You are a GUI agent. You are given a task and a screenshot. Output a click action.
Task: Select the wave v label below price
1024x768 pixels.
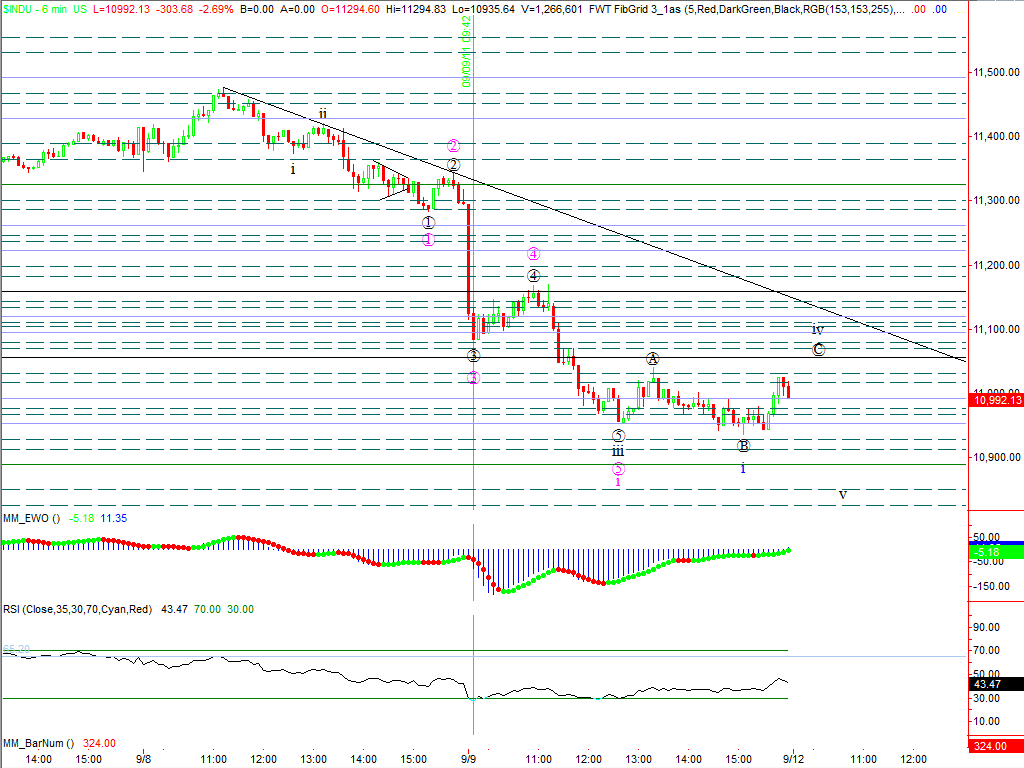(x=843, y=494)
